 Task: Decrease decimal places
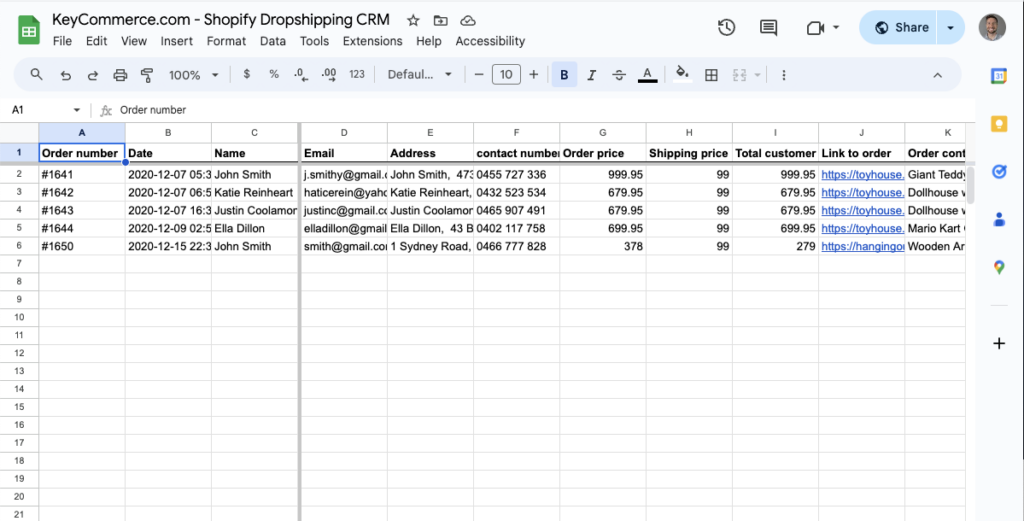coord(301,74)
